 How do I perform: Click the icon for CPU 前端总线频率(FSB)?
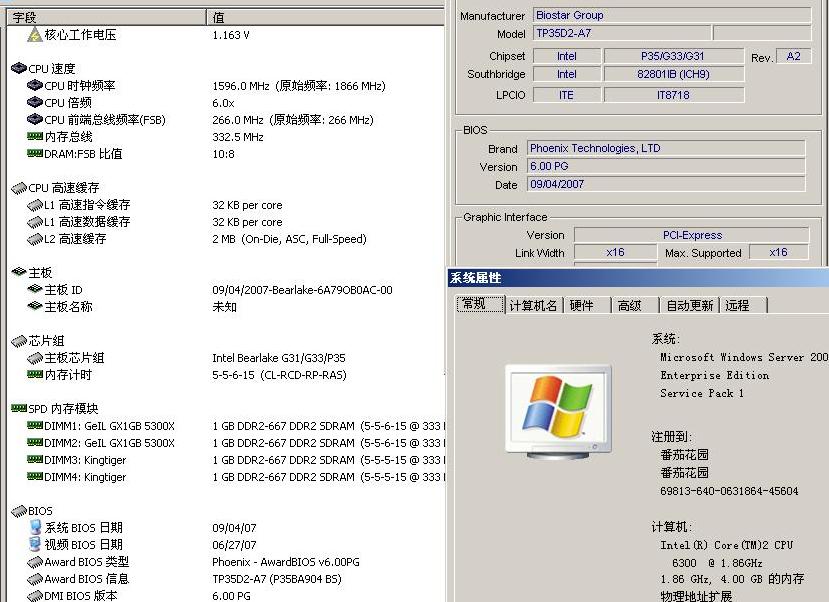pyautogui.click(x=35, y=119)
